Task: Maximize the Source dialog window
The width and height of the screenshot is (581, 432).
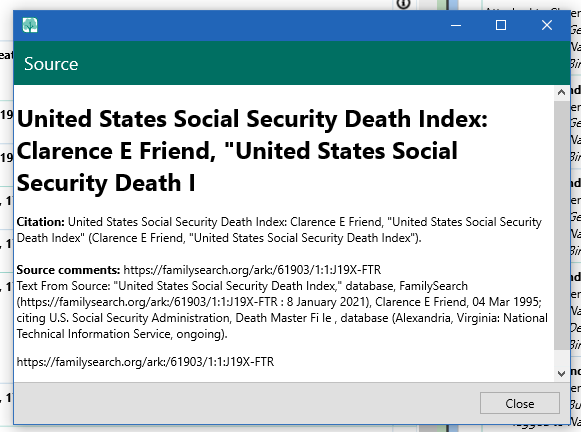Action: (x=501, y=25)
